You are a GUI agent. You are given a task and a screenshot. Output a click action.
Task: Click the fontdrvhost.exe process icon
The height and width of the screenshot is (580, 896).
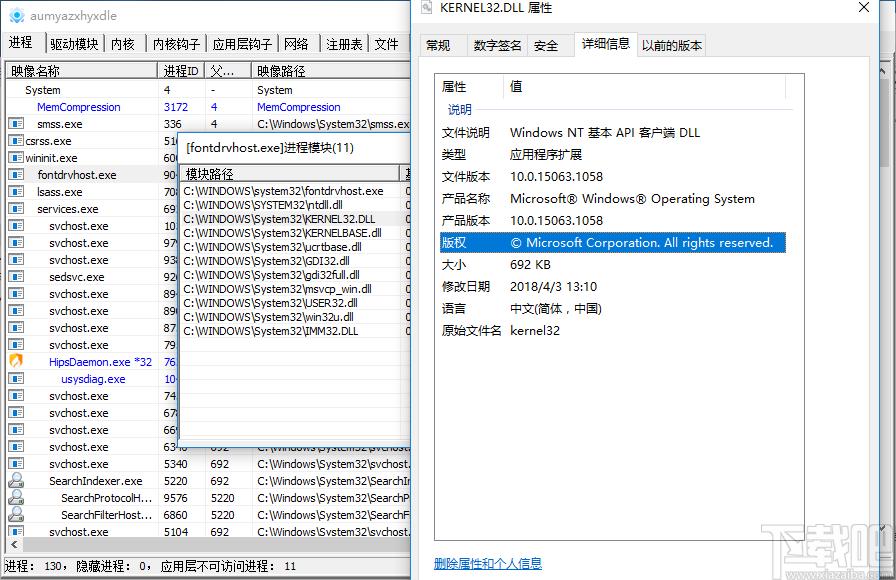click(16, 174)
